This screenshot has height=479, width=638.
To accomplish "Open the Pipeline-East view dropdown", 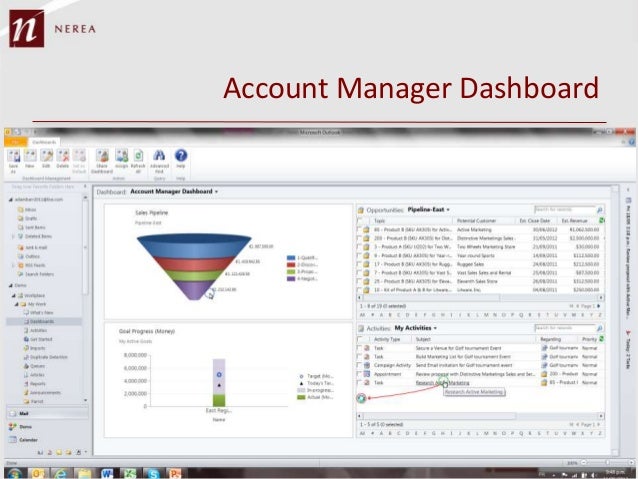I will 448,210.
